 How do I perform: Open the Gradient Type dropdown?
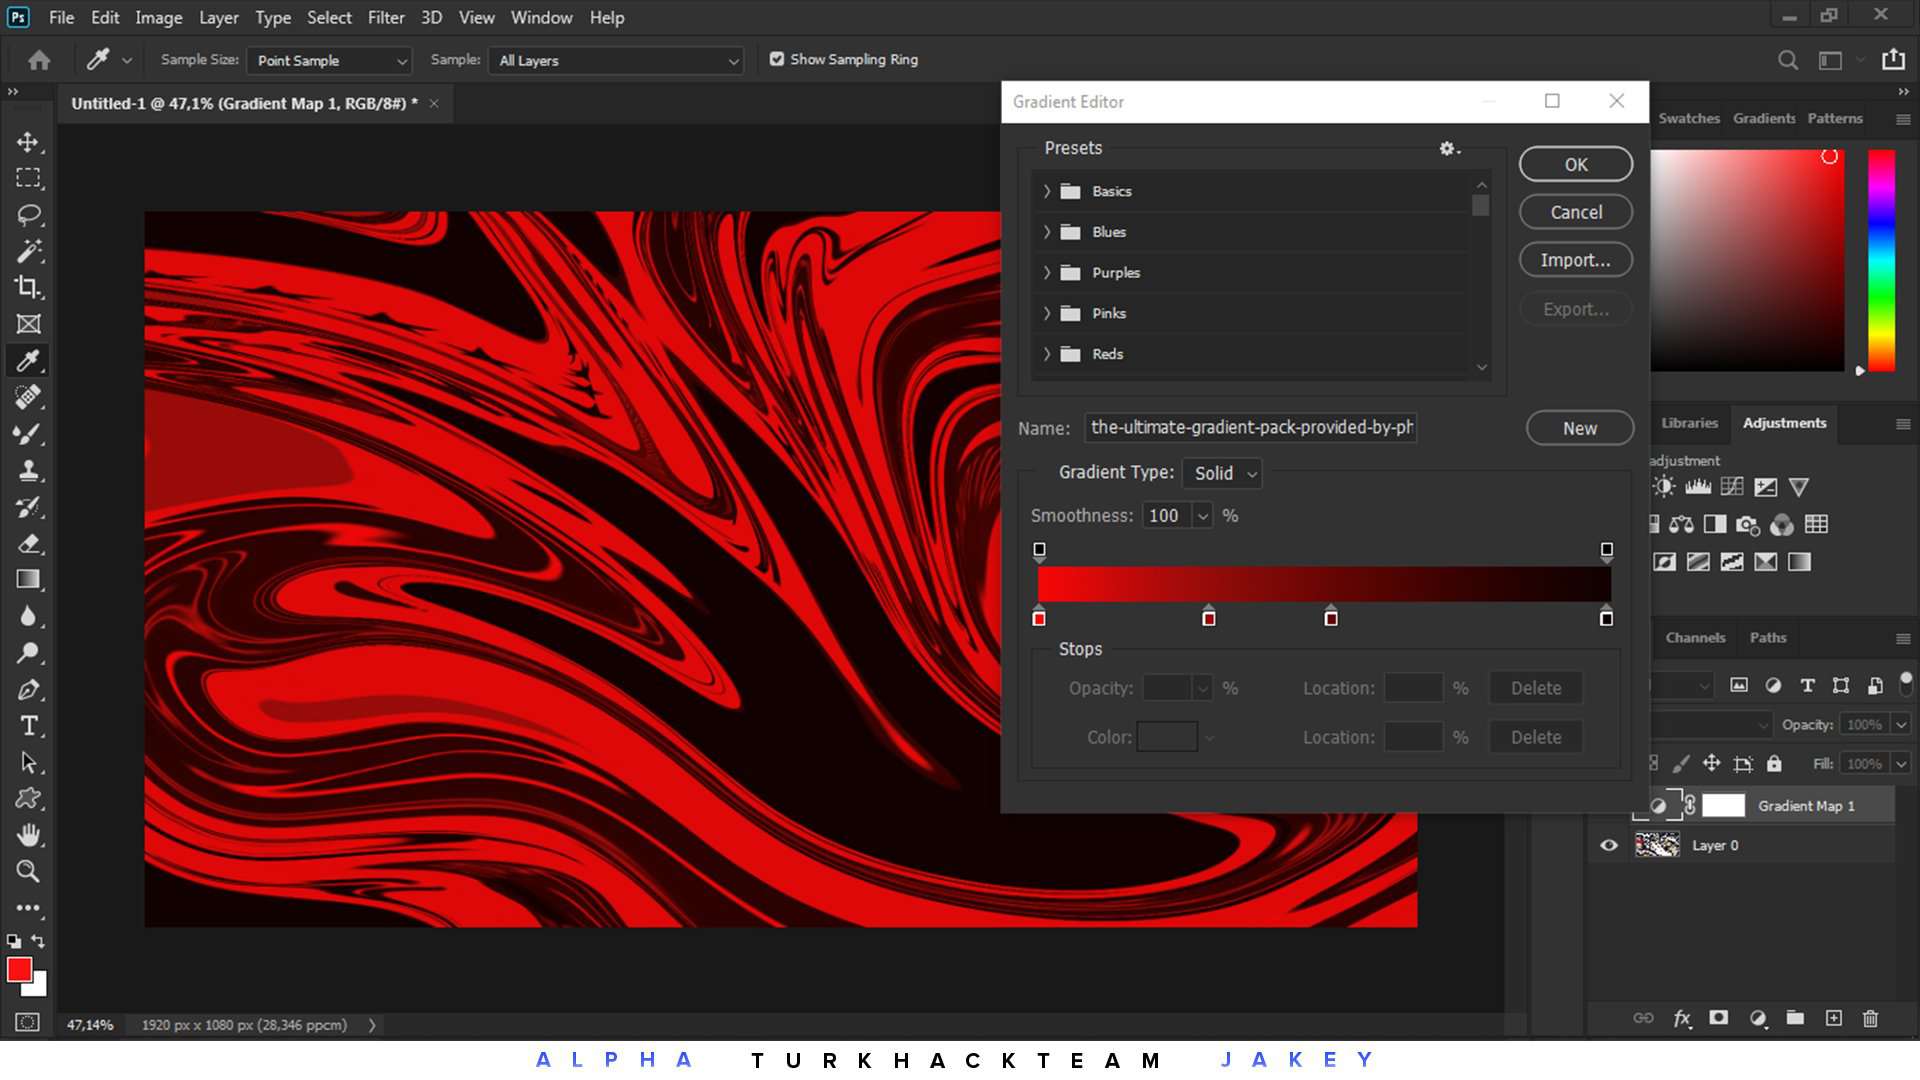(1222, 473)
